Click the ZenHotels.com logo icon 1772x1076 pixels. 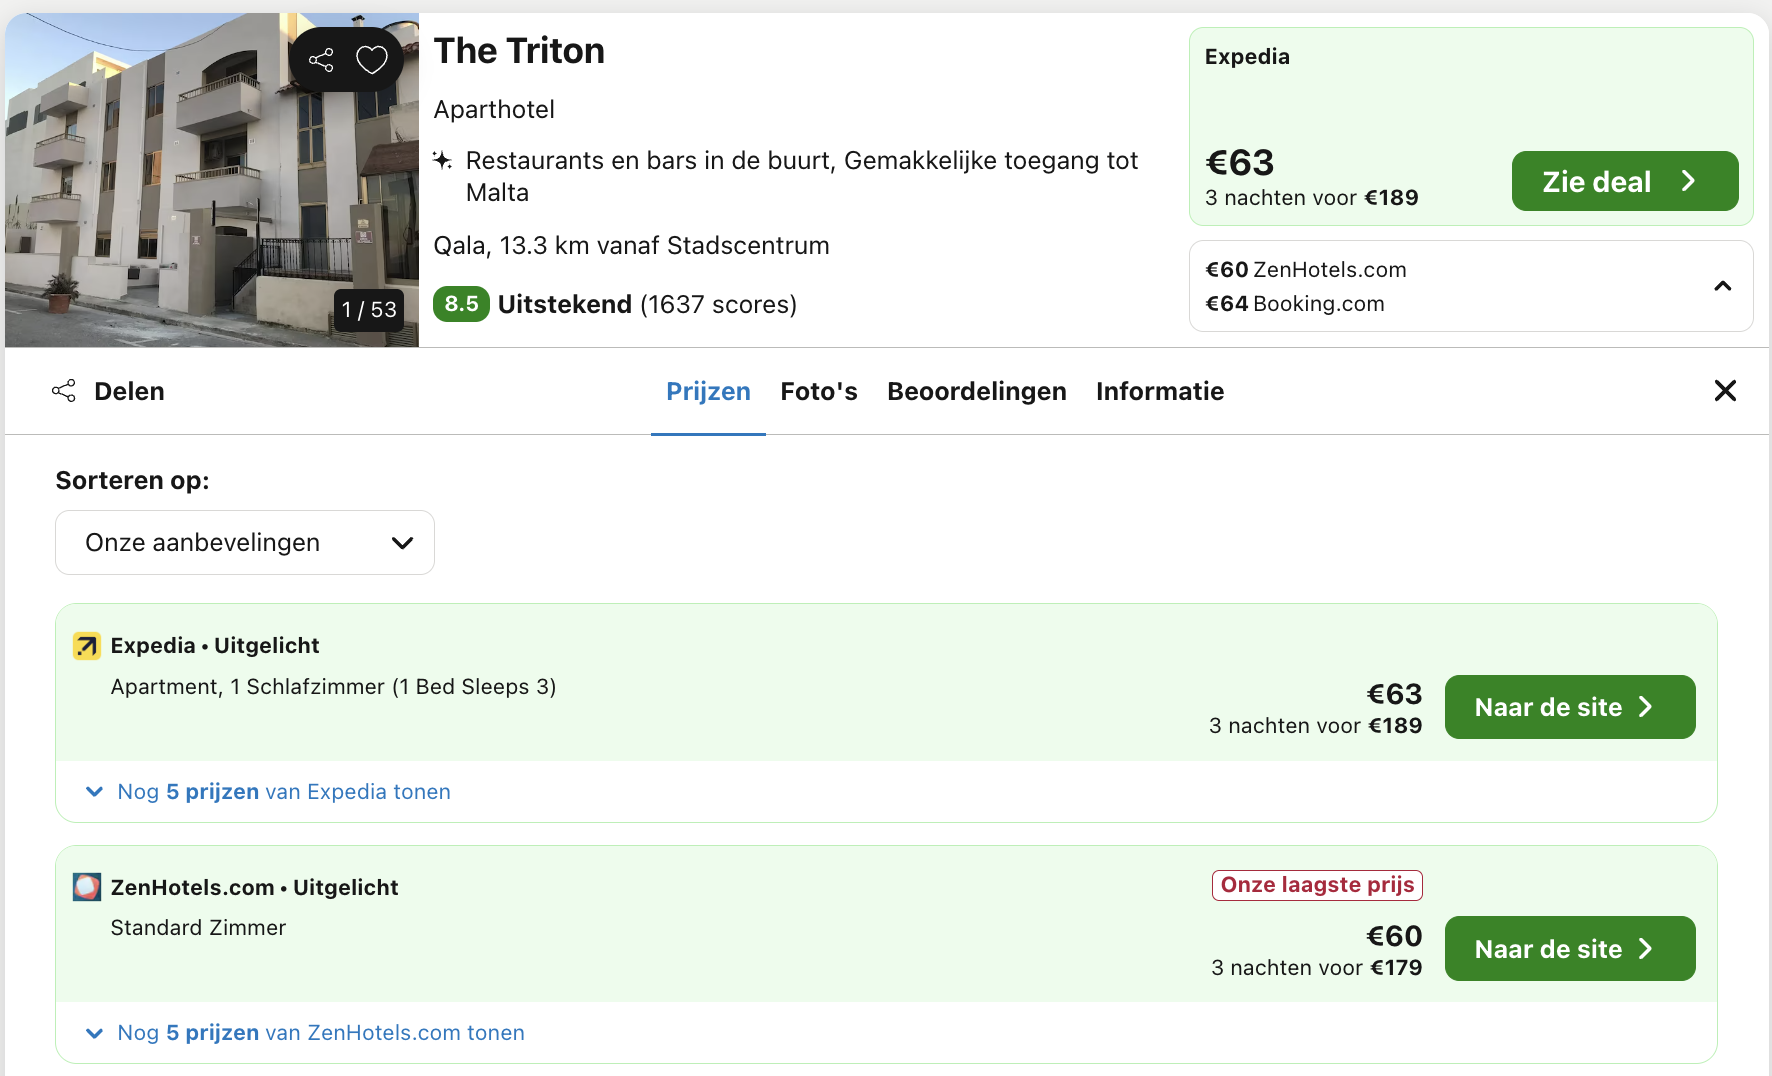87,887
